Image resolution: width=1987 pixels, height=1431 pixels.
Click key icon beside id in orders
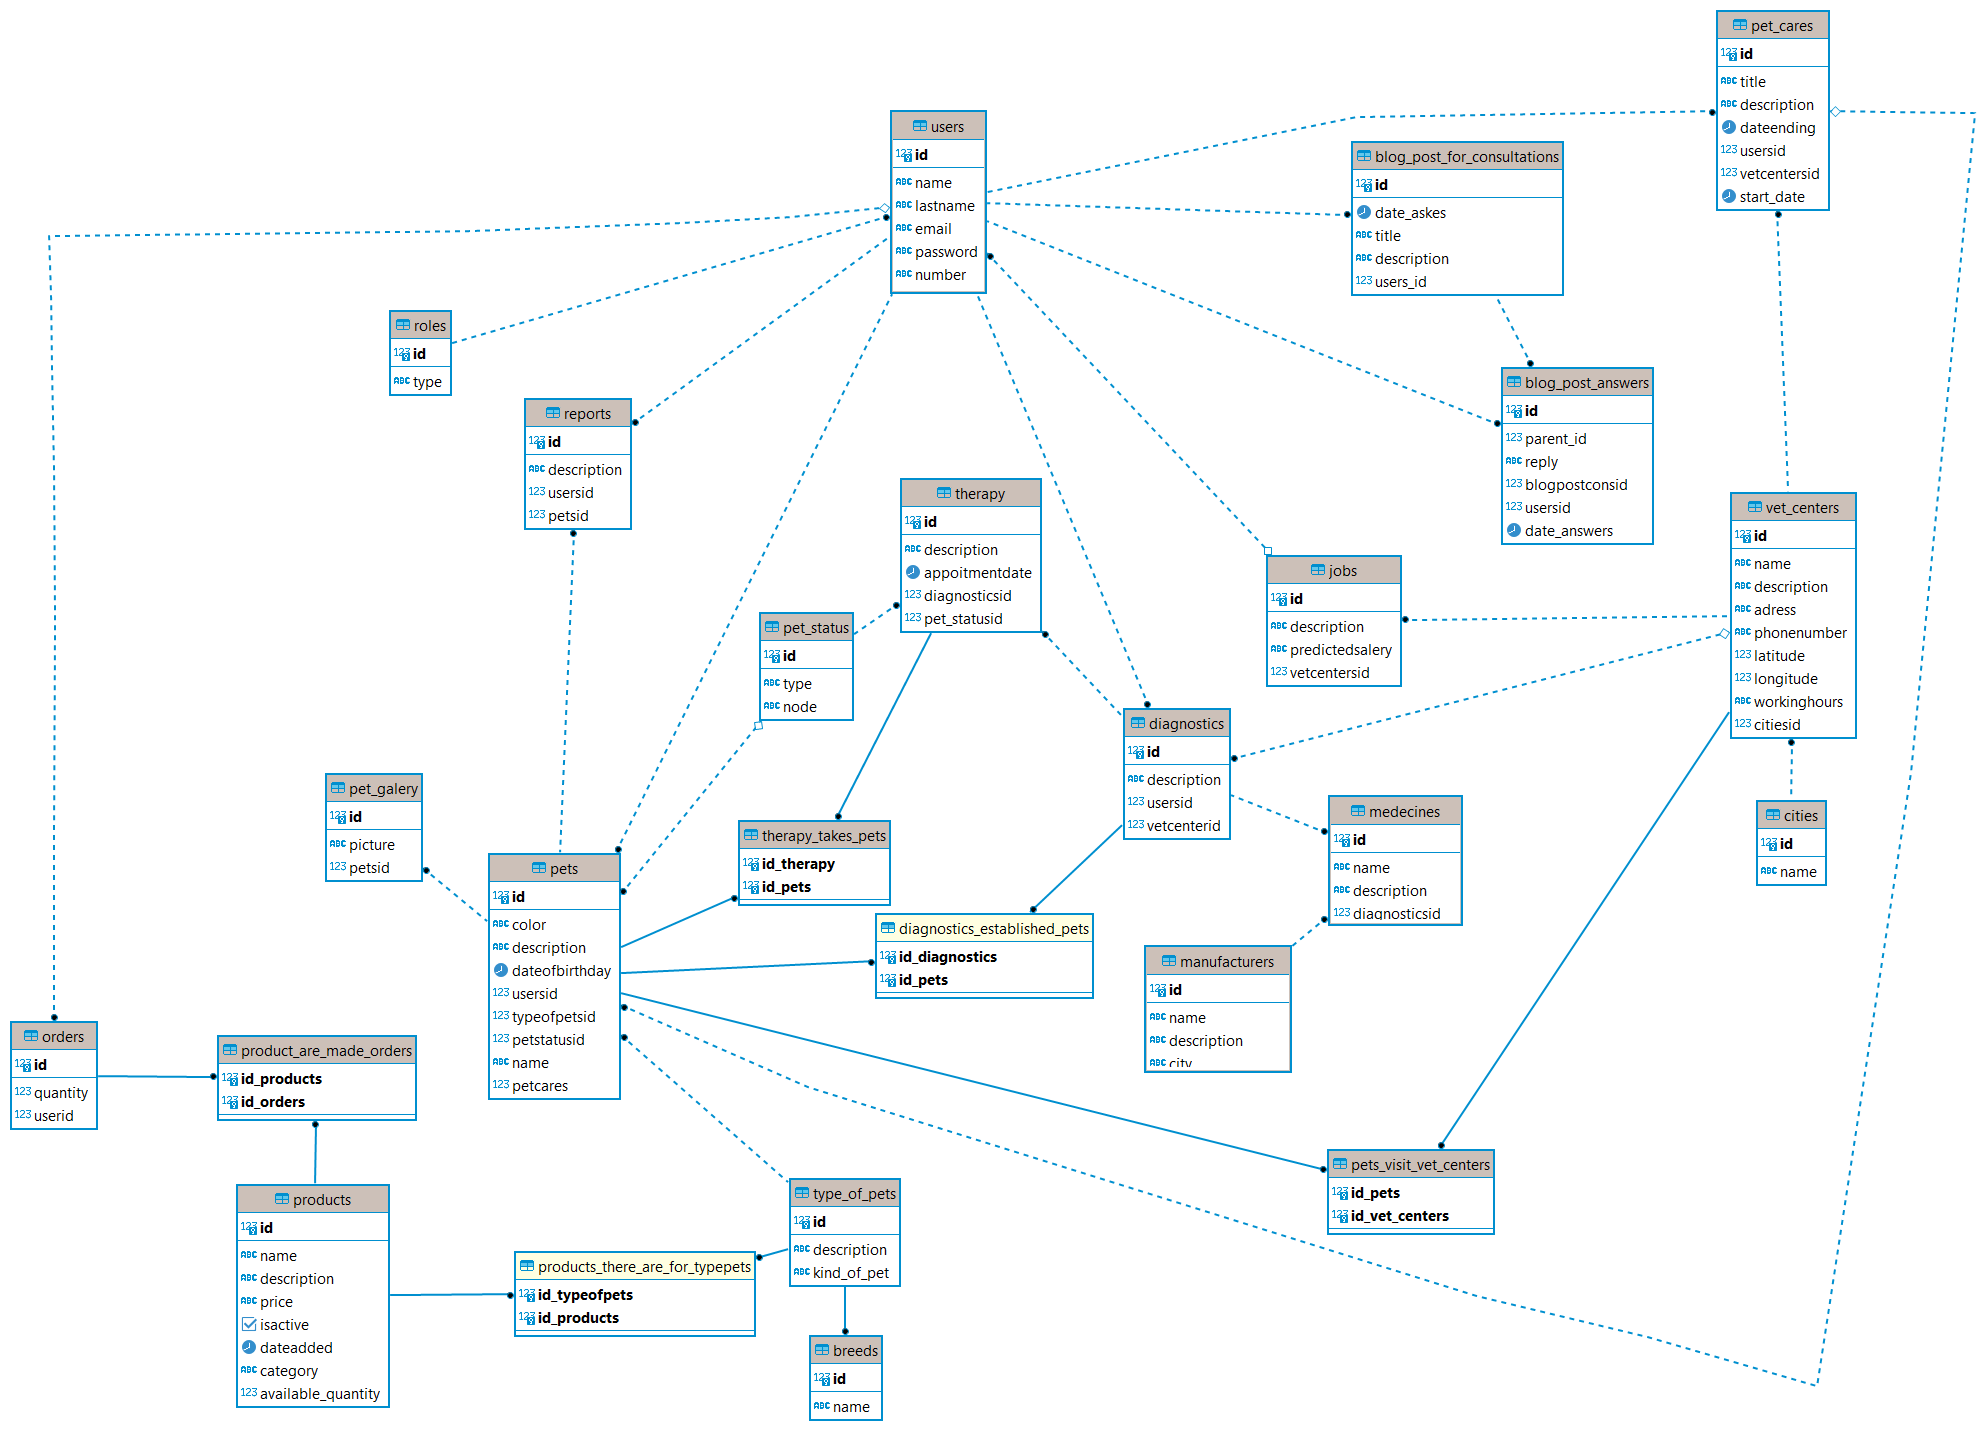pyautogui.click(x=23, y=1066)
